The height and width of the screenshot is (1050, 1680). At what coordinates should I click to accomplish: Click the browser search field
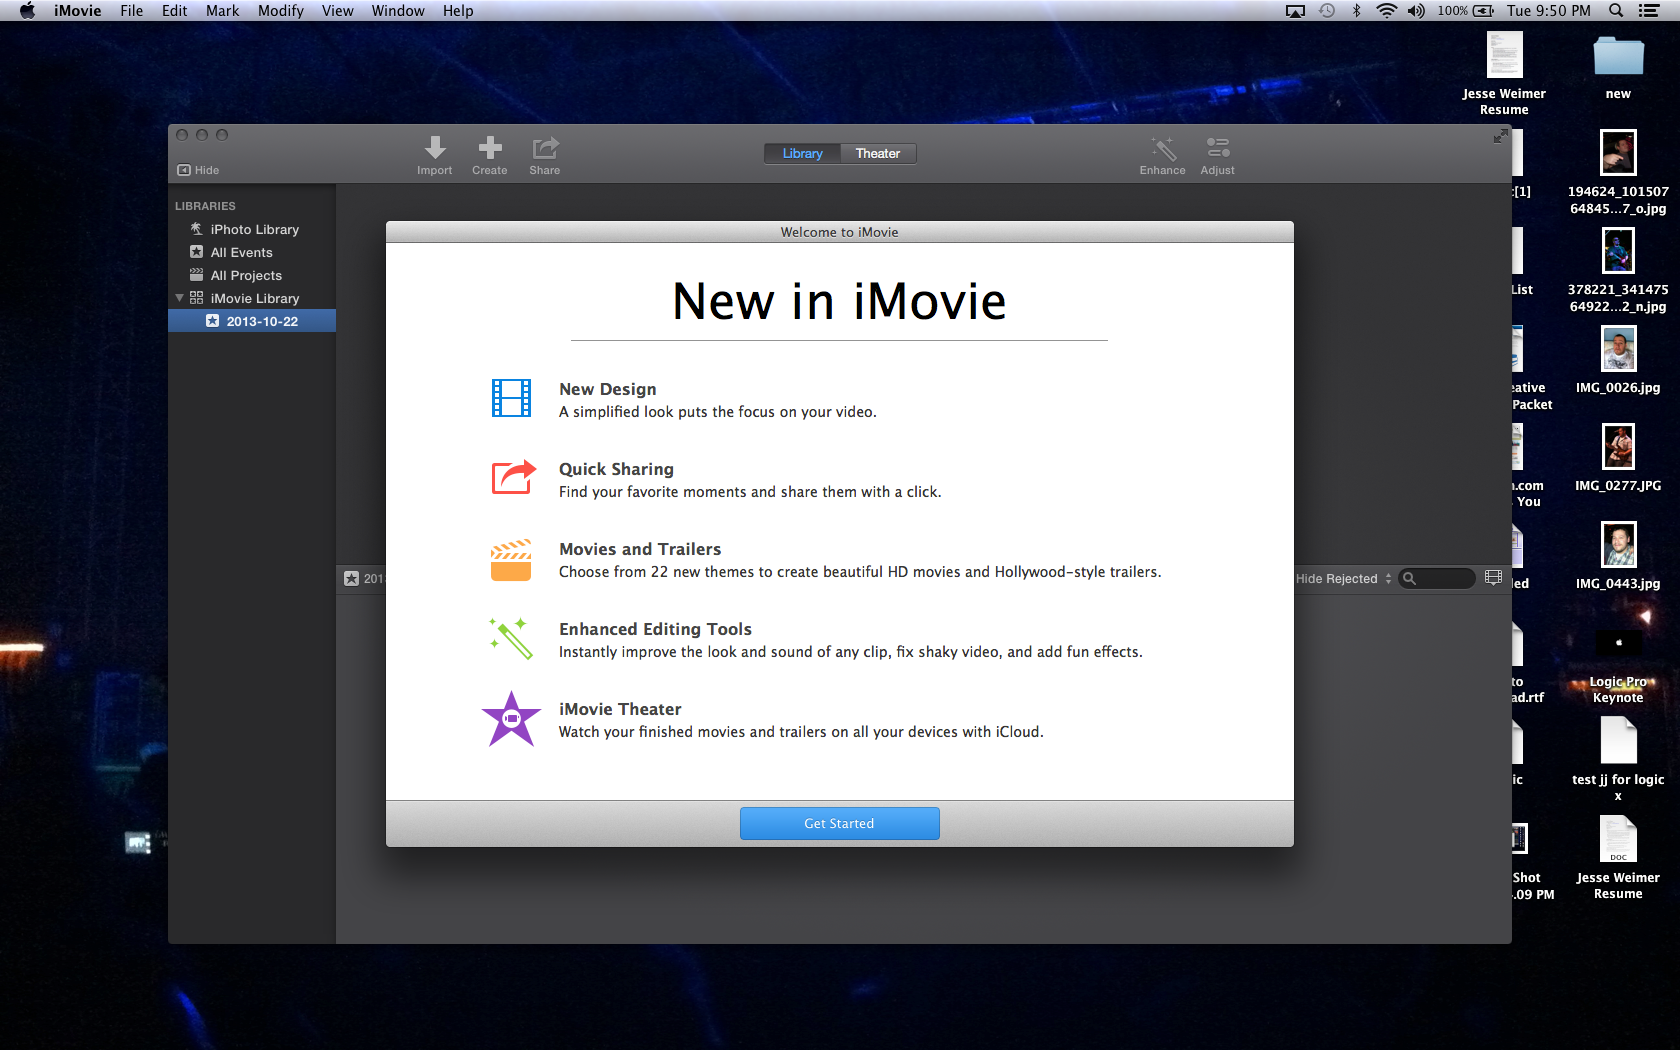coord(1437,578)
